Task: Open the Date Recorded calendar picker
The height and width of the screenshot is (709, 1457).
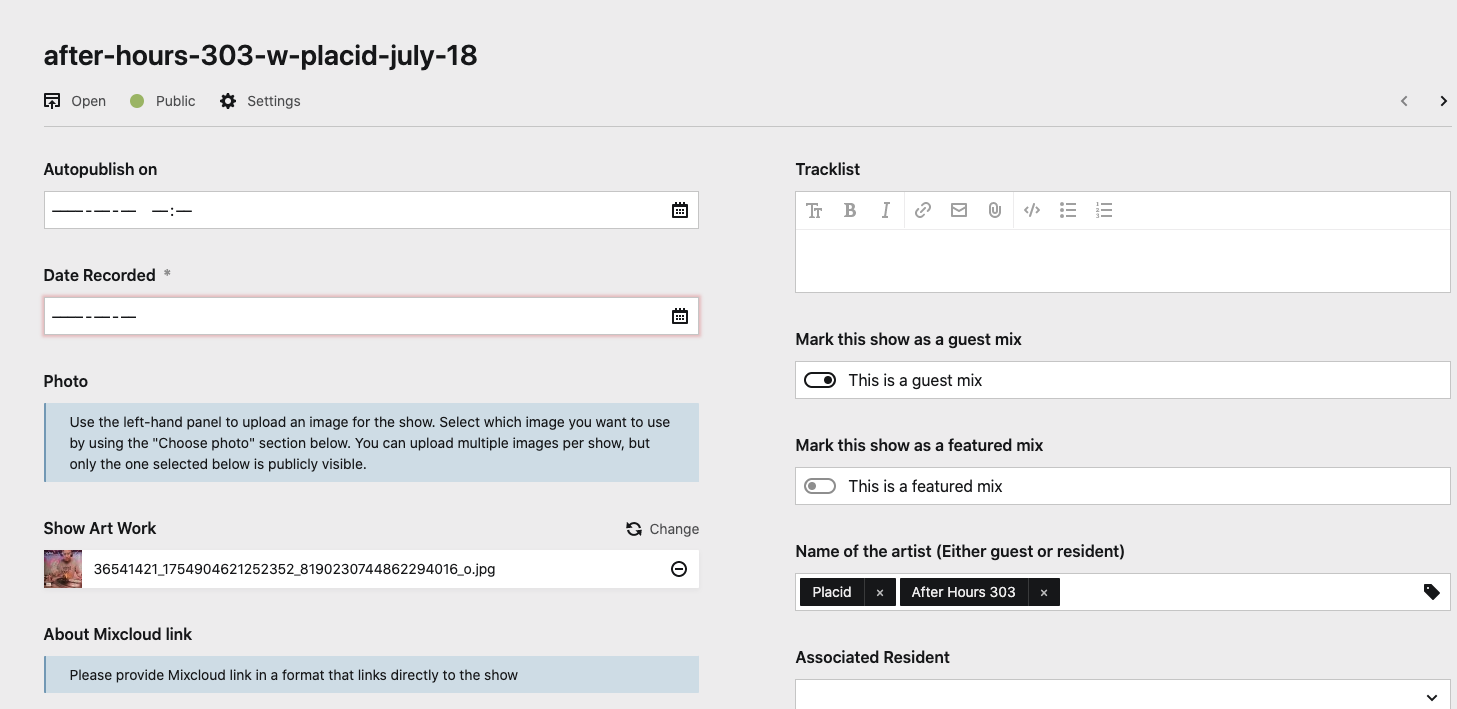Action: [x=680, y=316]
